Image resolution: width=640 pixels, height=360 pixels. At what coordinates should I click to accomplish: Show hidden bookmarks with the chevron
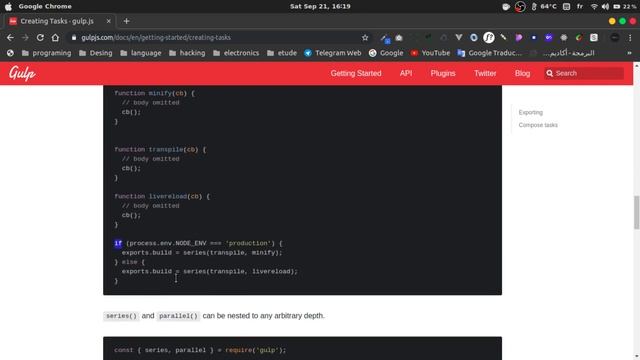(629, 53)
